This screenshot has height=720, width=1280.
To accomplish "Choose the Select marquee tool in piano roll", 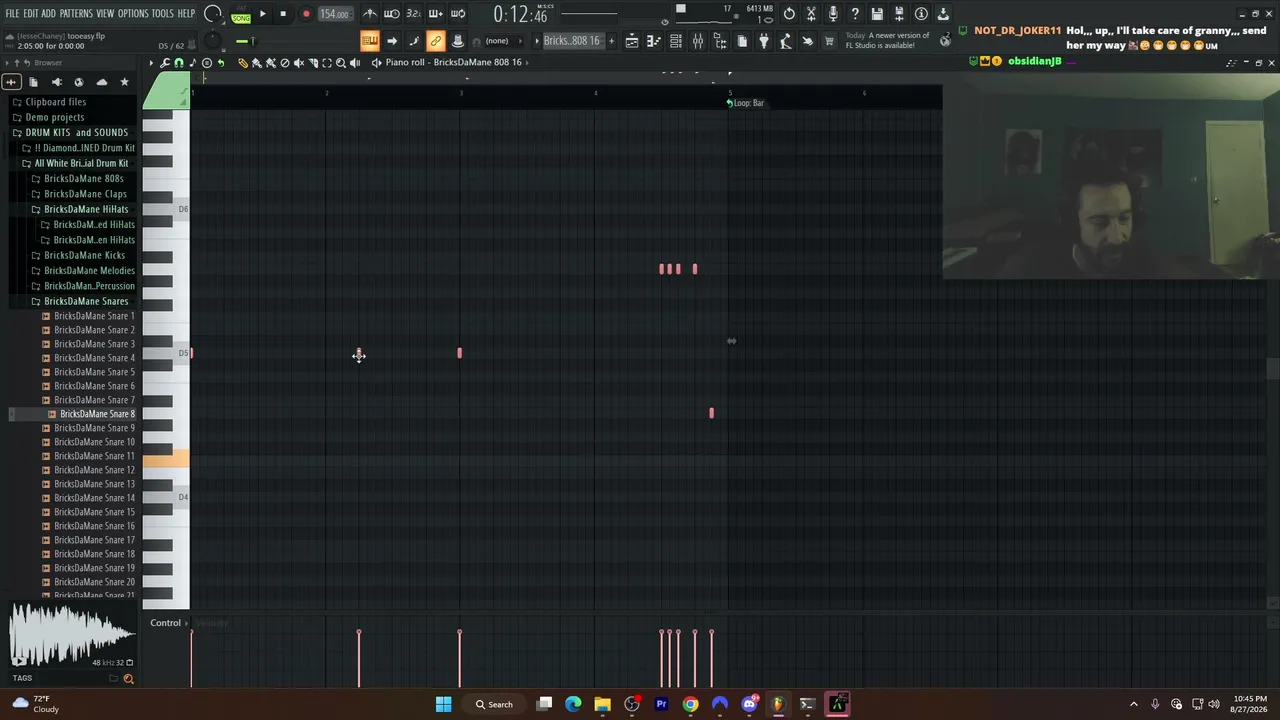I will [x=327, y=63].
